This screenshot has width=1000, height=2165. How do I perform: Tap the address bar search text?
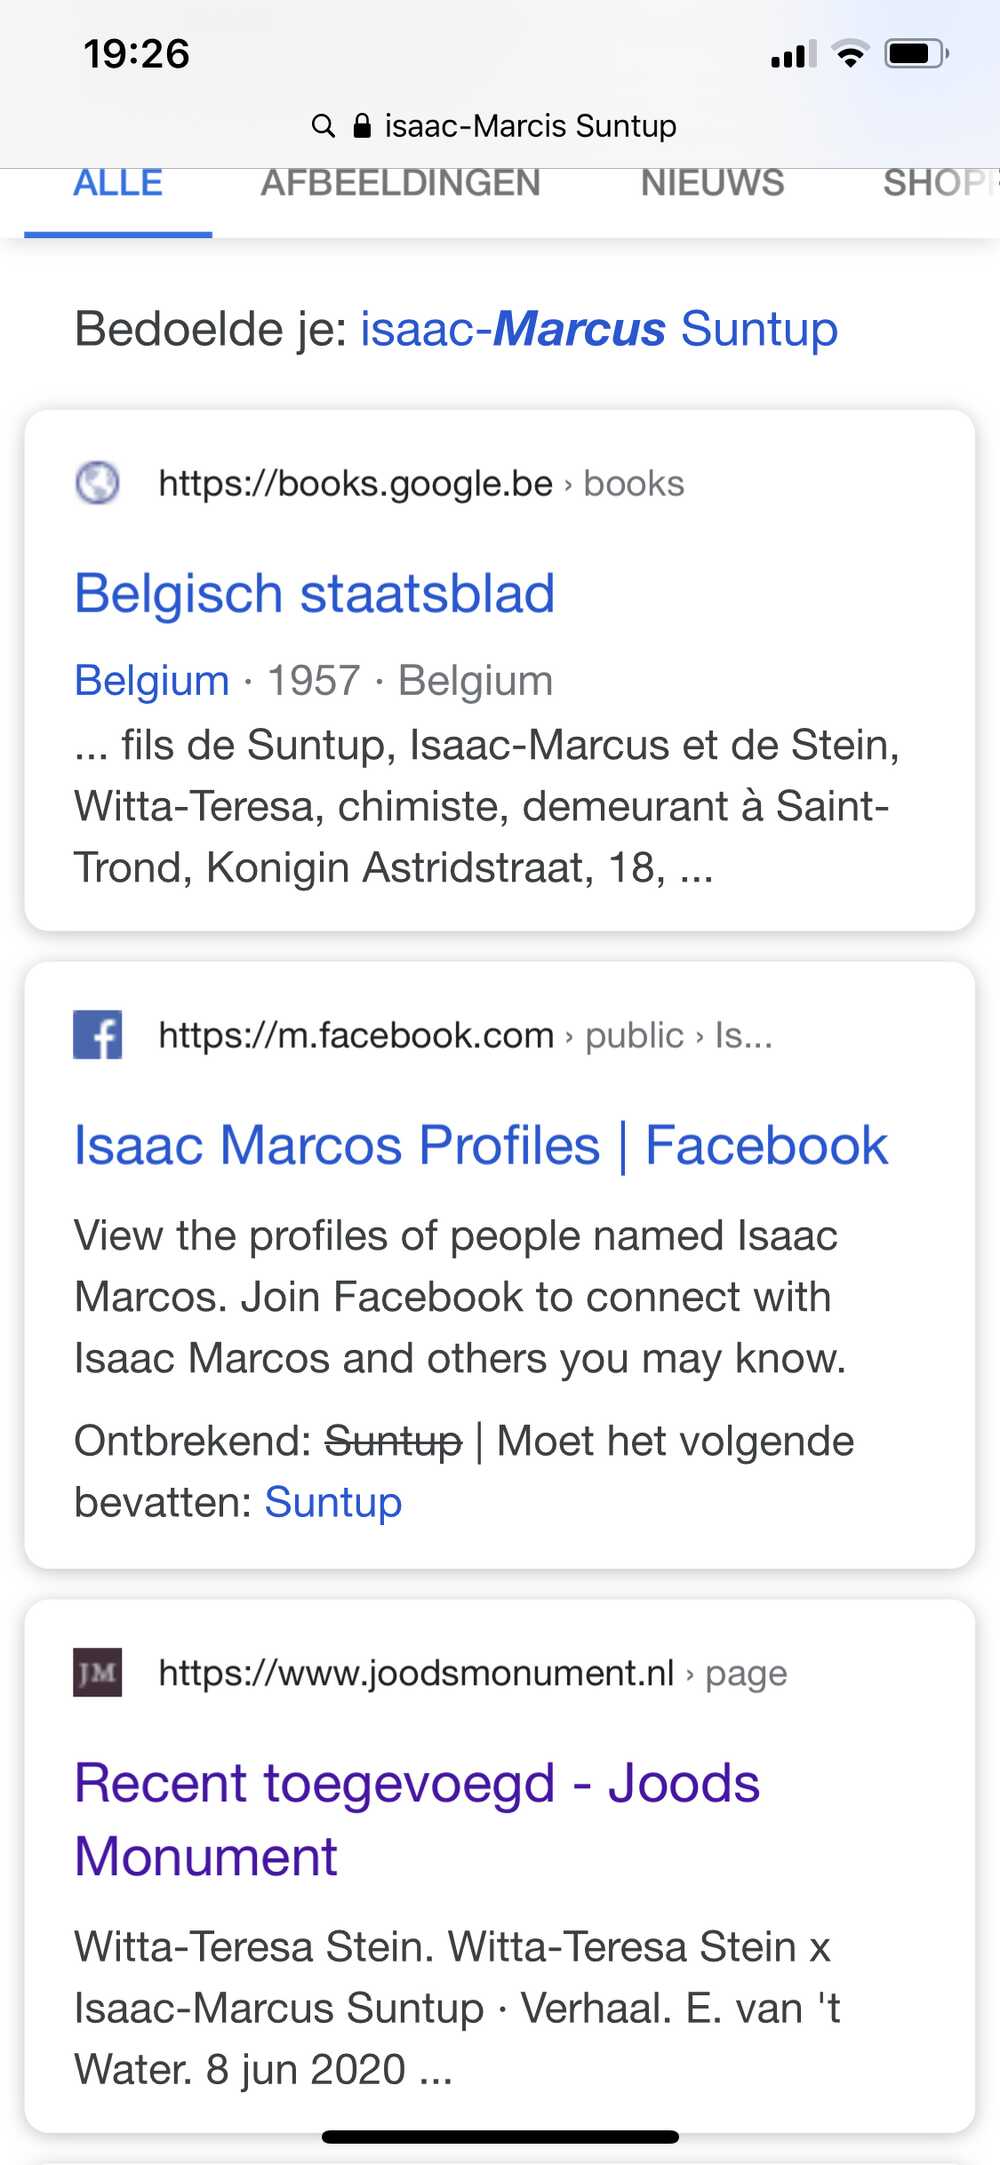(530, 126)
